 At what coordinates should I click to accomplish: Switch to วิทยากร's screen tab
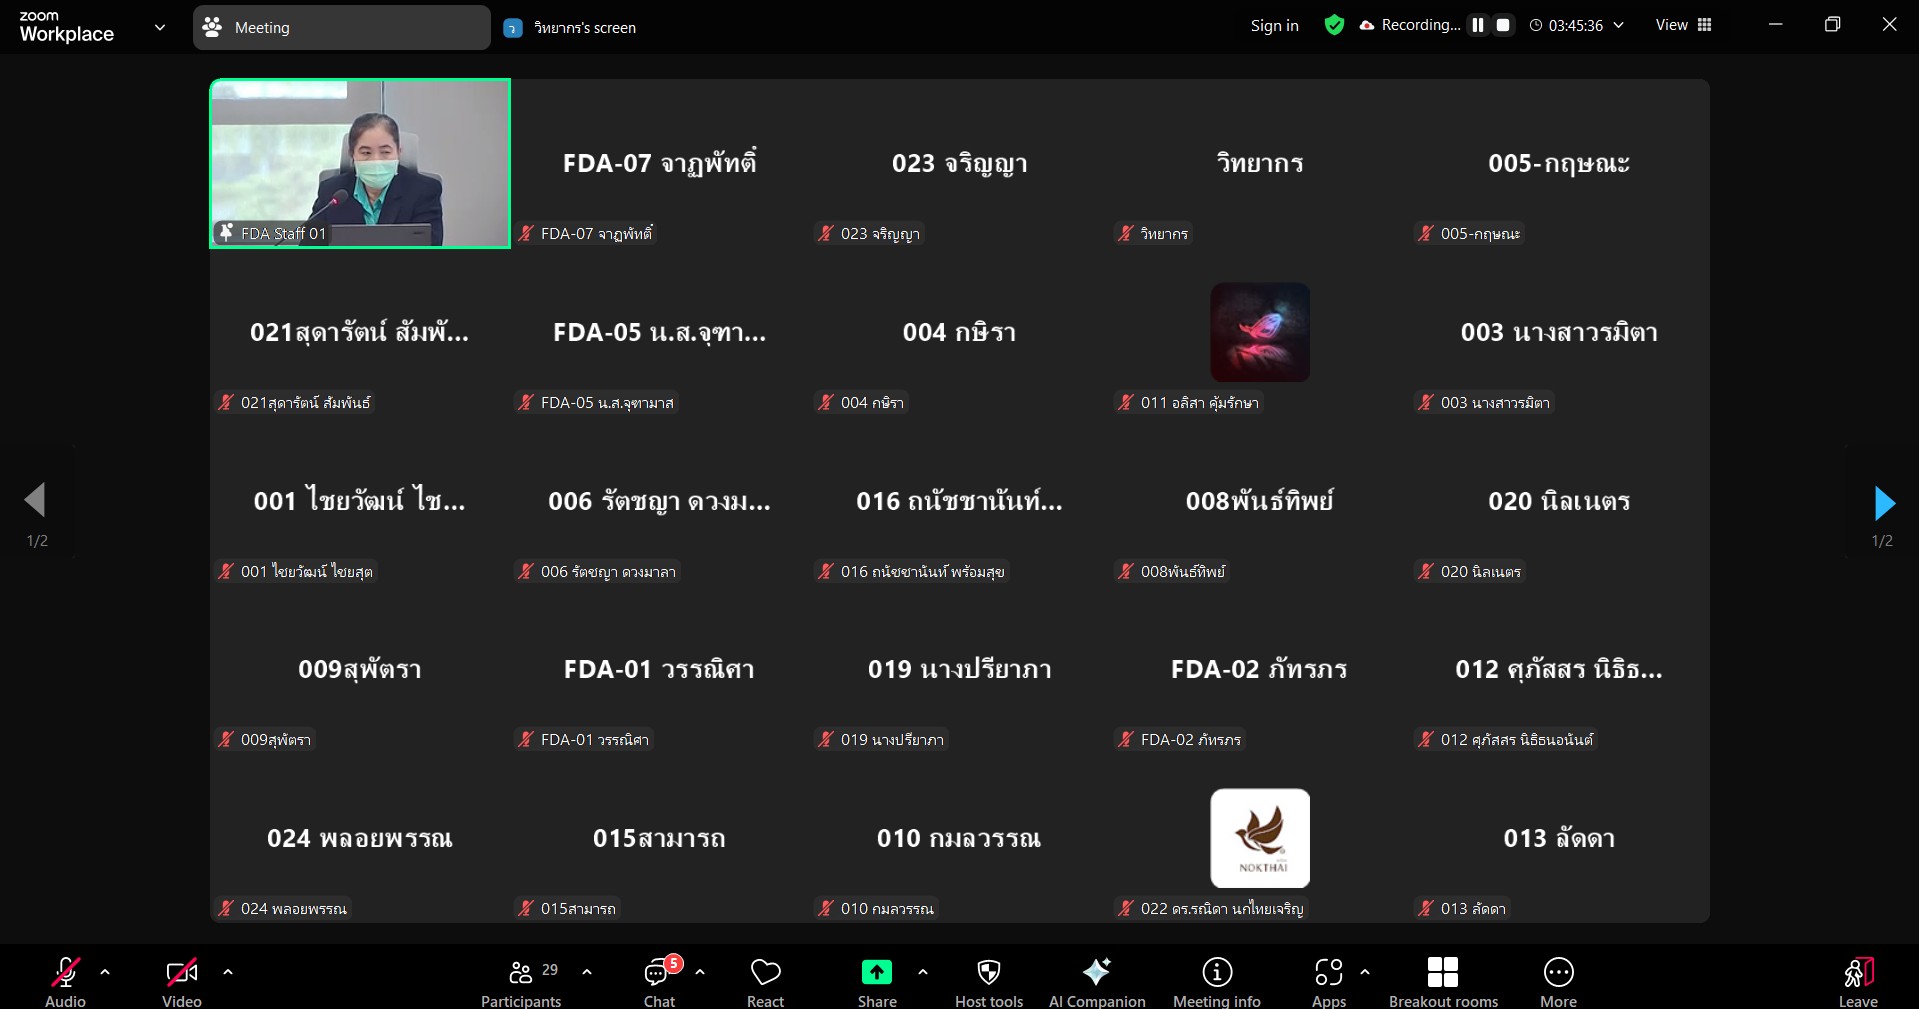[570, 28]
